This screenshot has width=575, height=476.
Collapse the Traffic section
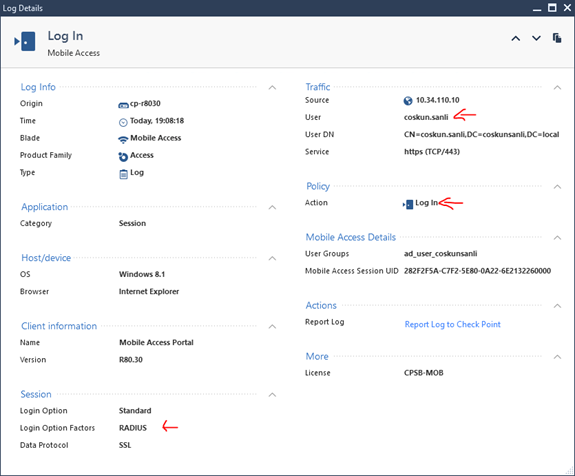click(557, 87)
